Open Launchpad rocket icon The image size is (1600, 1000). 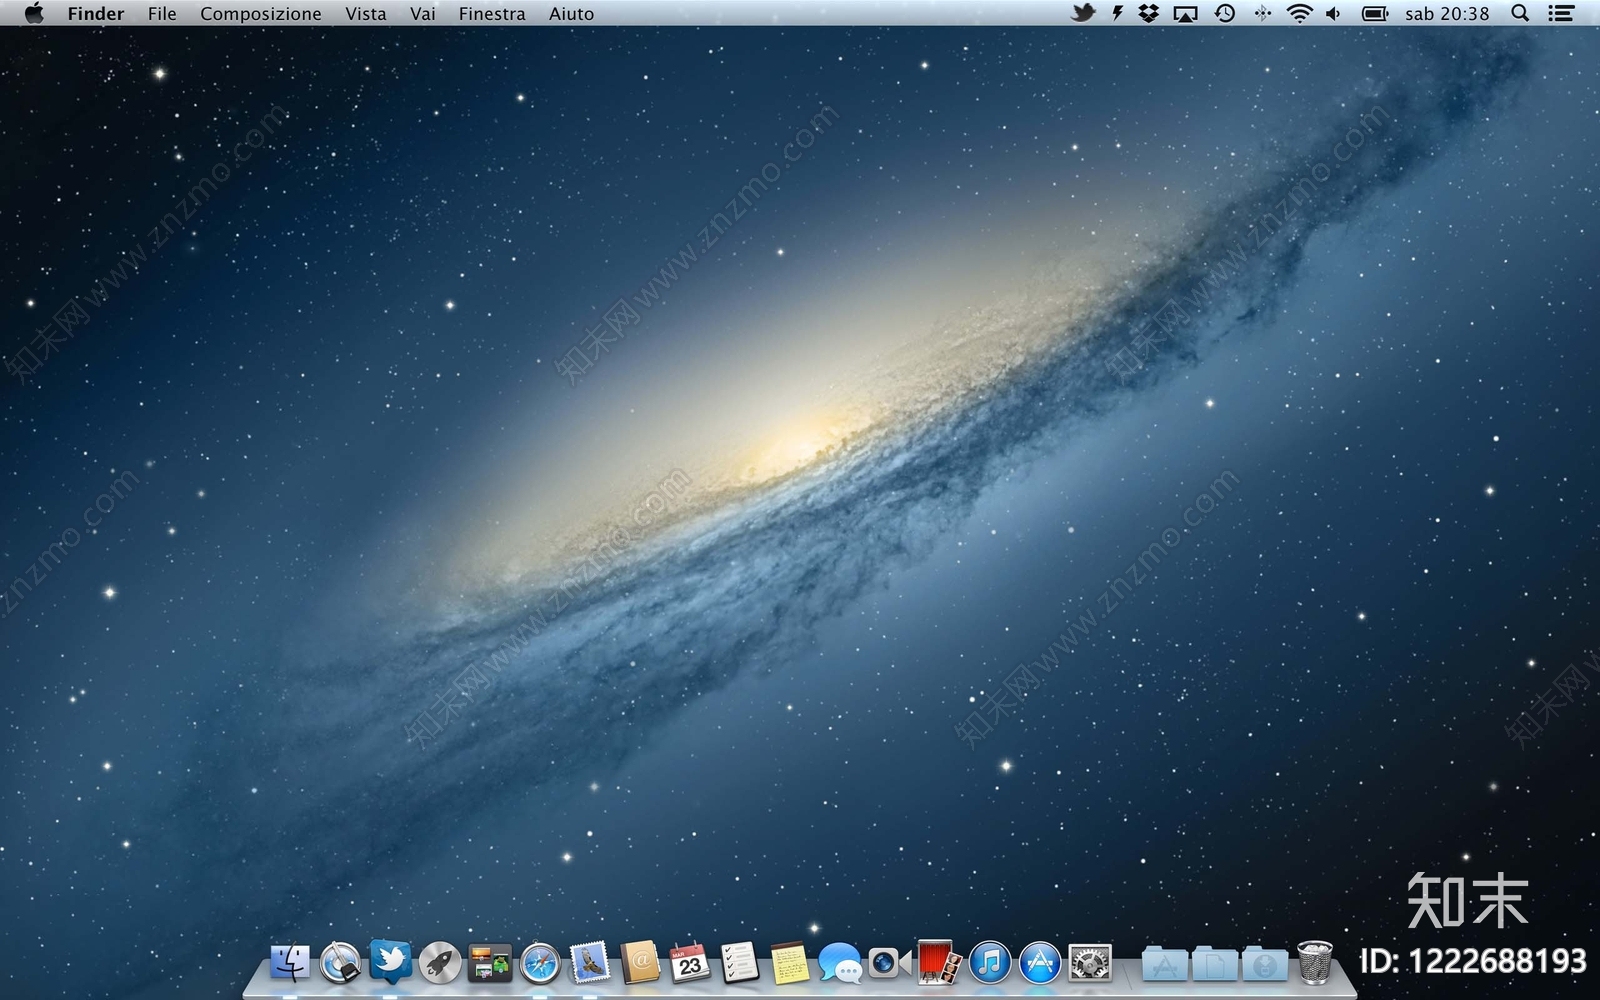coord(440,963)
